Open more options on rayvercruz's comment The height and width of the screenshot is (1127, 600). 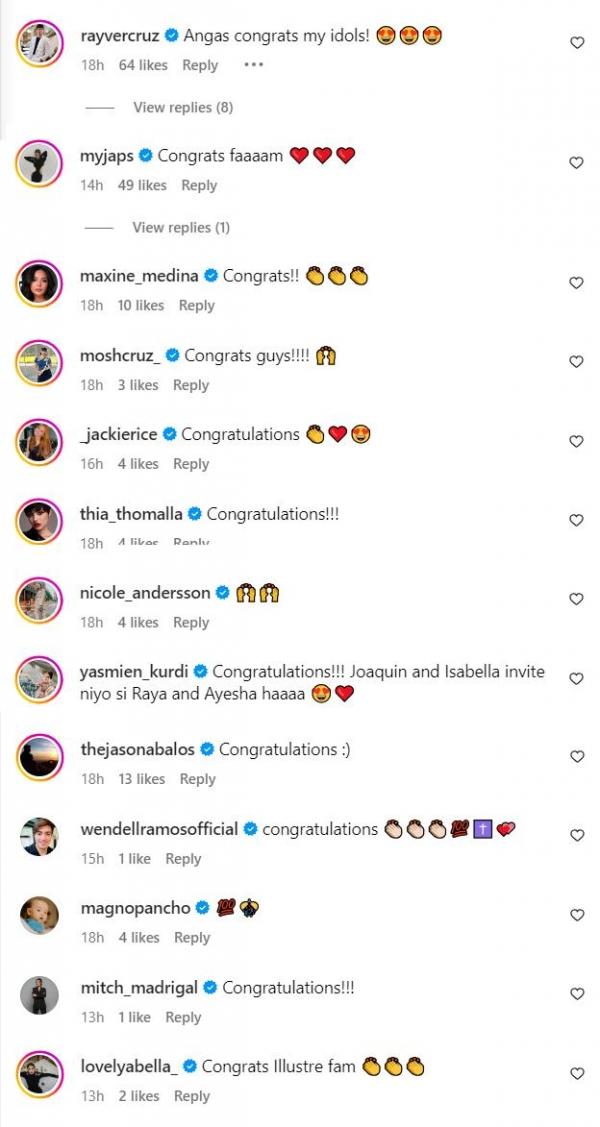pos(253,65)
